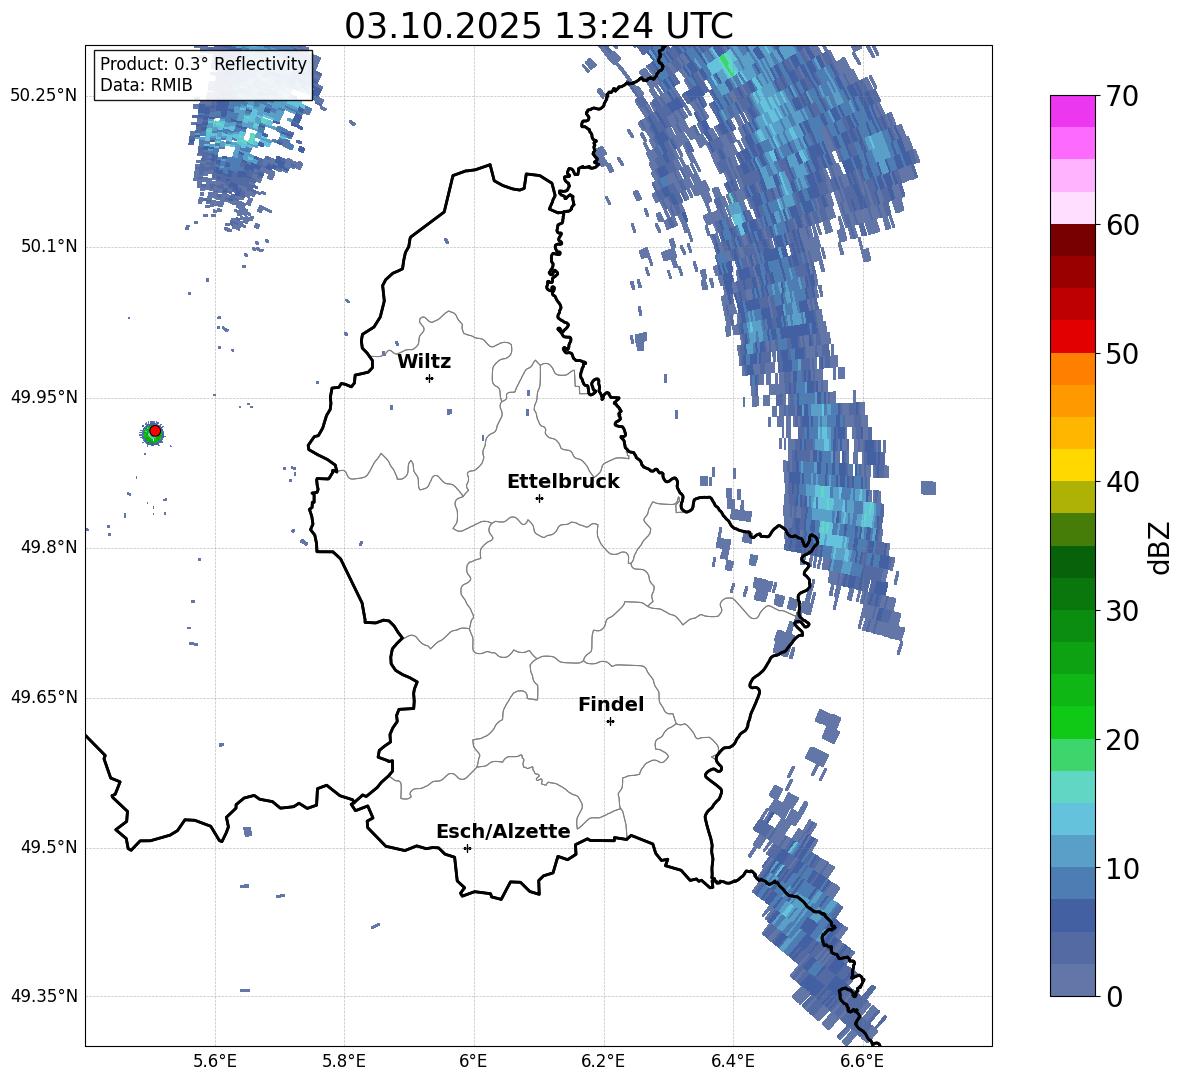Click the 6.4°E longitude tick label
Viewport: 1184px width, 1081px height.
click(x=732, y=1061)
